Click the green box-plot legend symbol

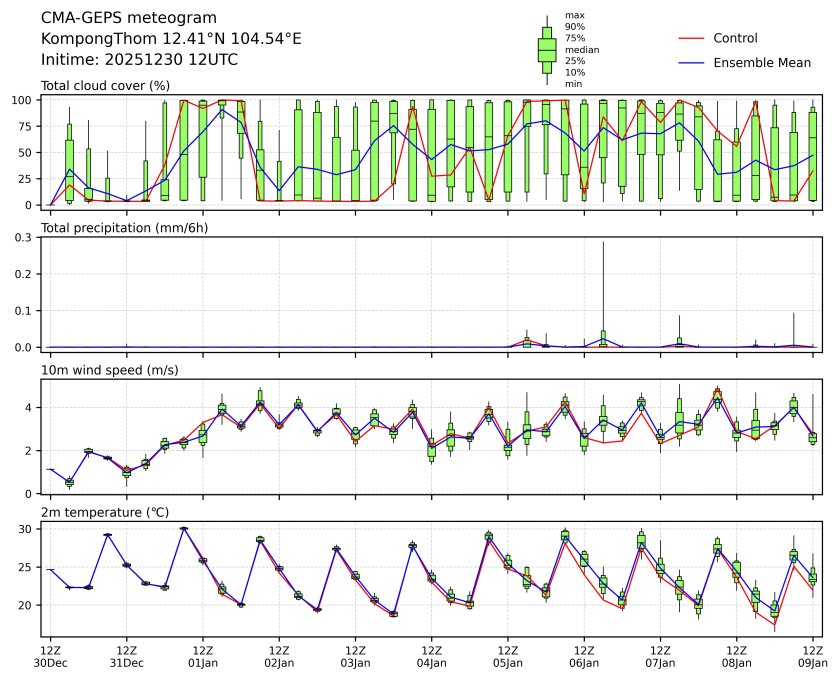[547, 50]
